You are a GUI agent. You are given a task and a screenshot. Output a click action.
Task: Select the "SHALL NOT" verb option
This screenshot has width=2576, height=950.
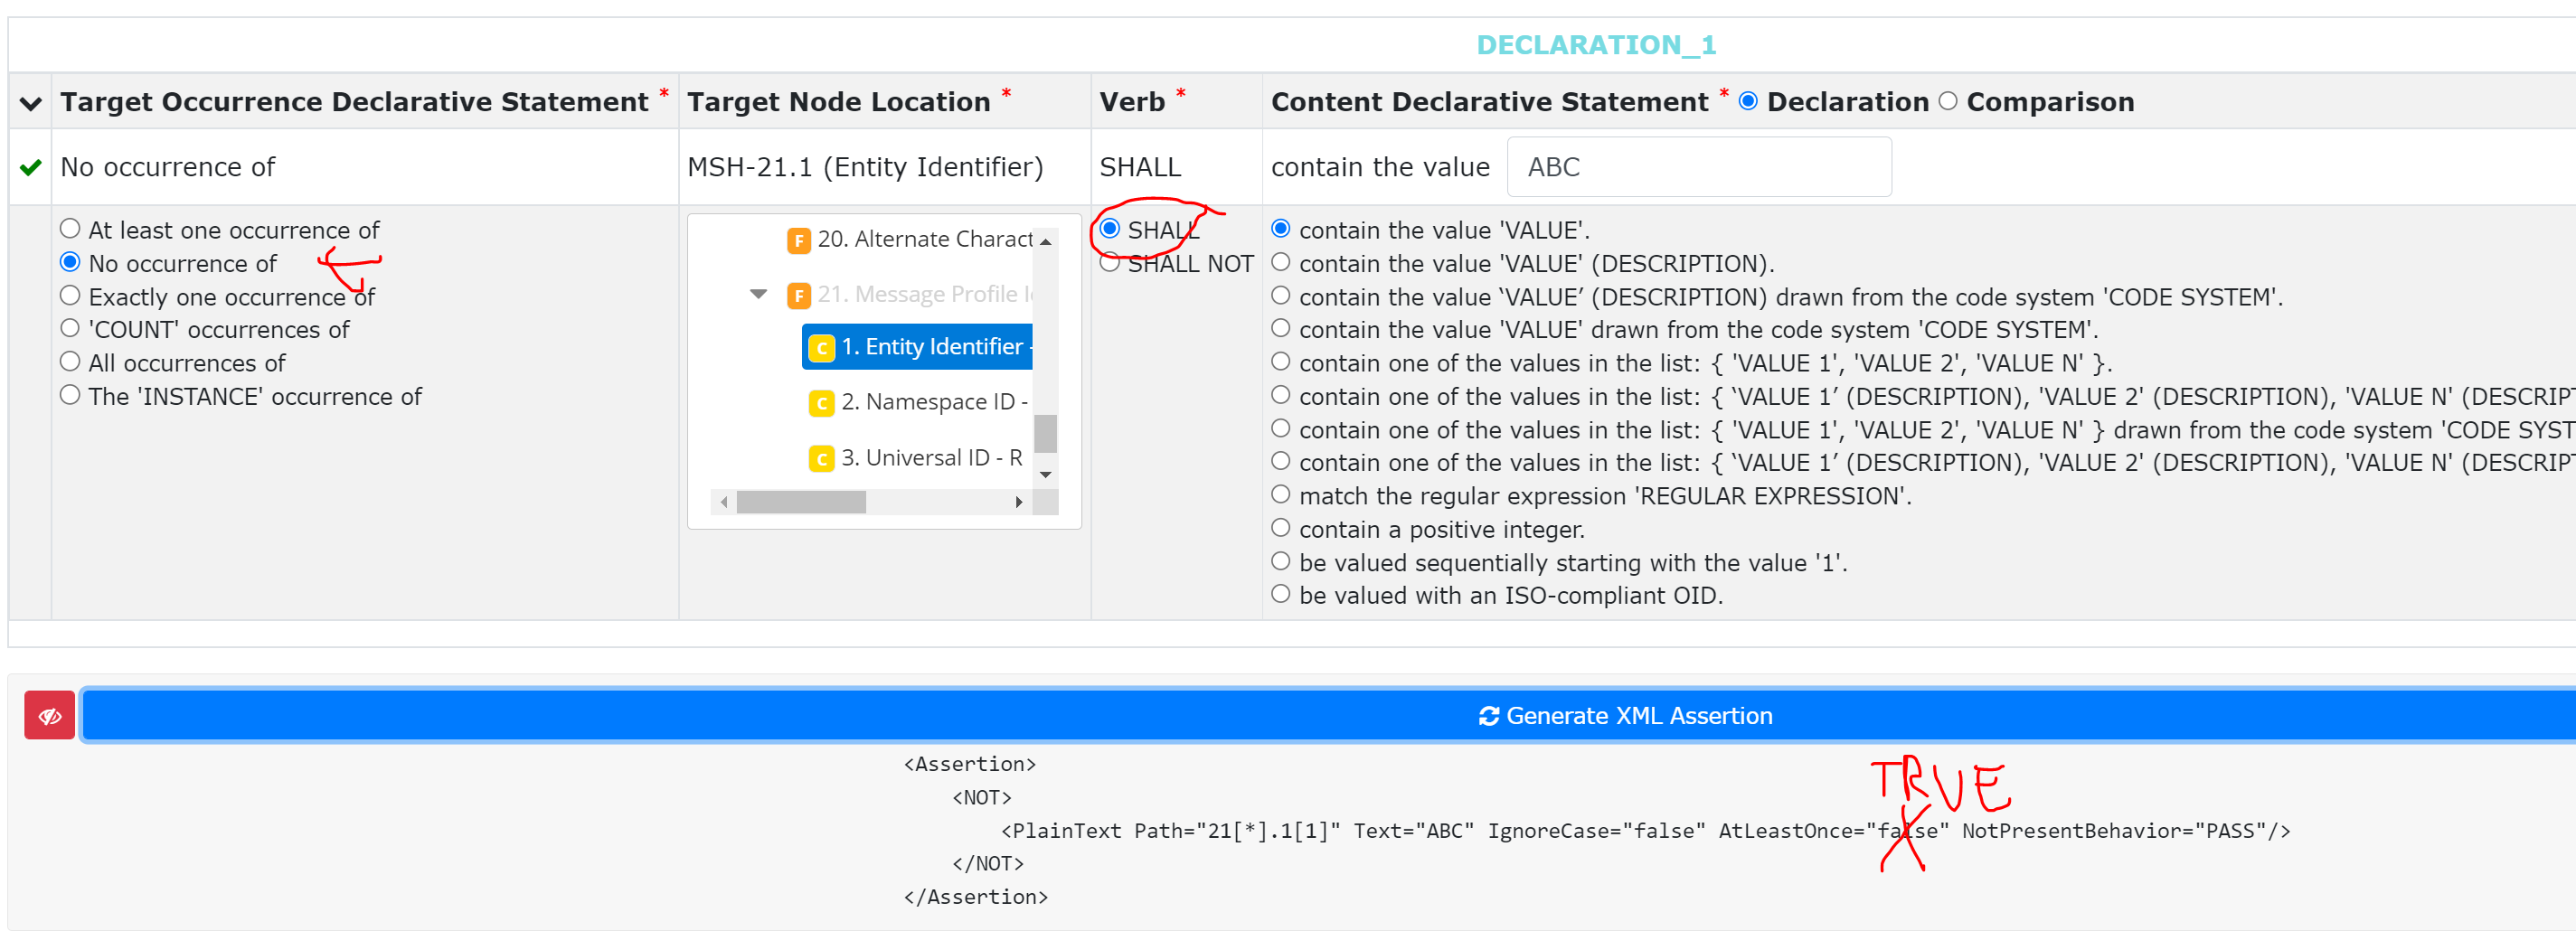point(1110,263)
